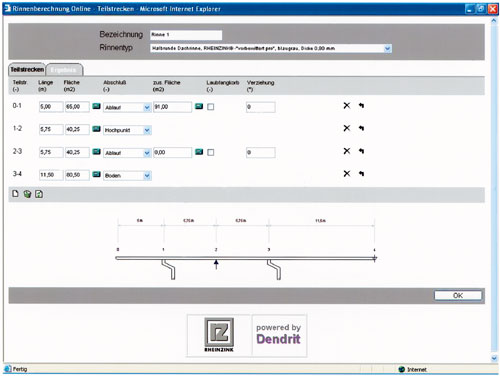The height and width of the screenshot is (376, 500).
Task: Open area calculator icon in row 0-1
Action: 96,106
